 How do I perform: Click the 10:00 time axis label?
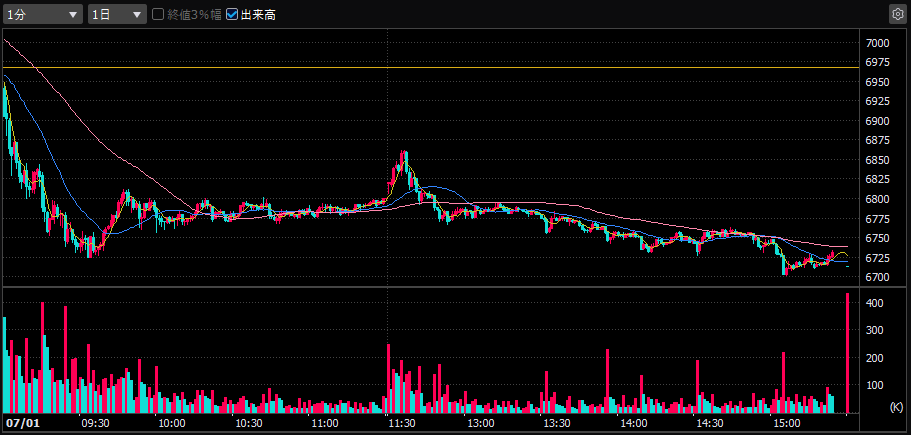173,423
